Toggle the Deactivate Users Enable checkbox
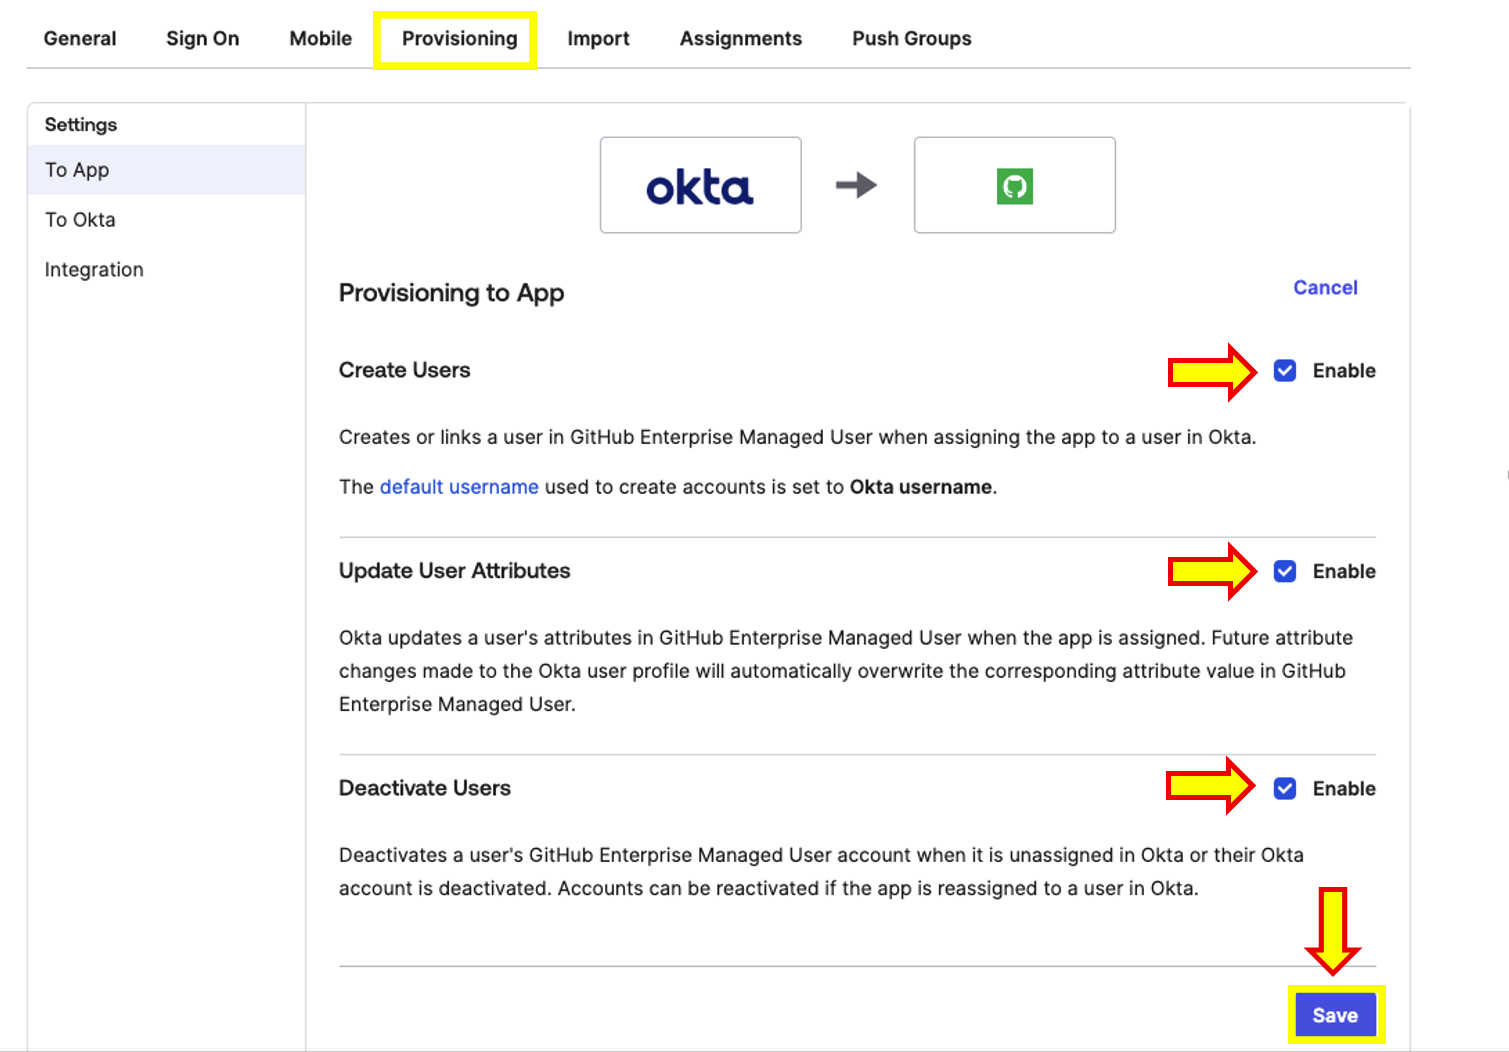The height and width of the screenshot is (1052, 1509). 1285,789
